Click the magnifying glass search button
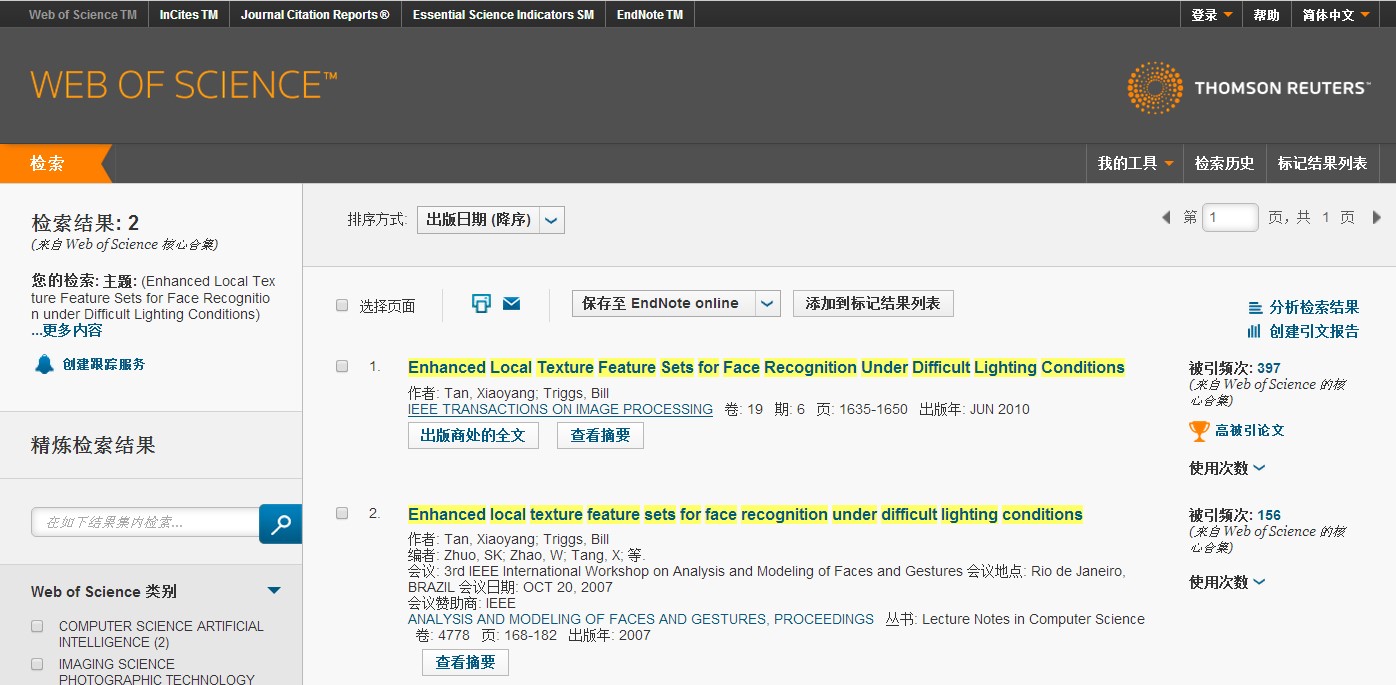Viewport: 1396px width, 685px height. 280,523
